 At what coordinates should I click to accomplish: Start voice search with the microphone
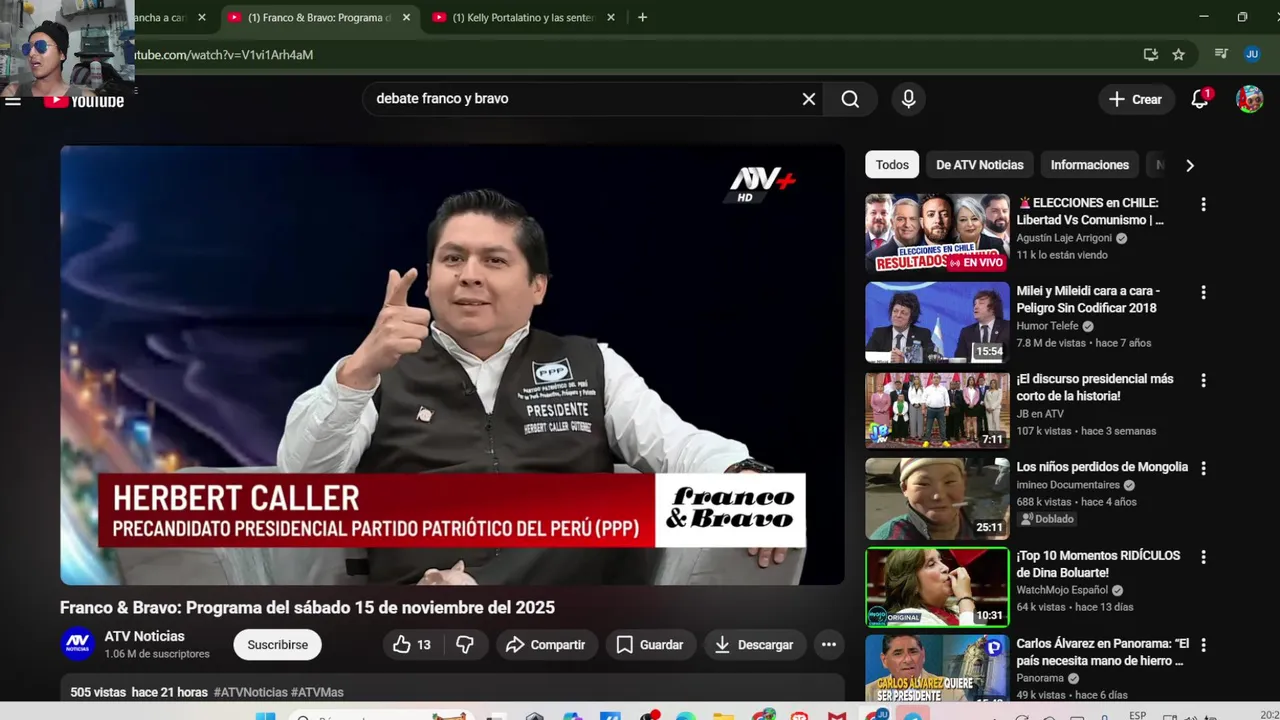point(908,99)
